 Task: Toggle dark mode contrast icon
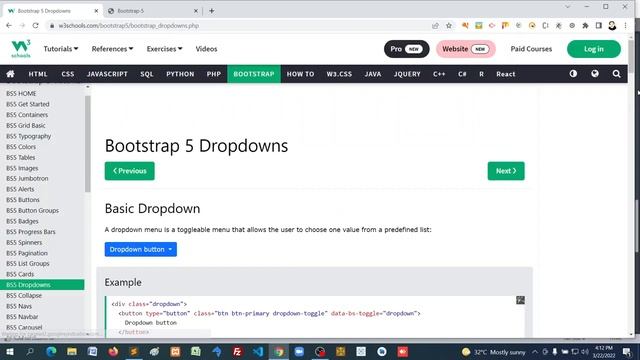[573, 73]
